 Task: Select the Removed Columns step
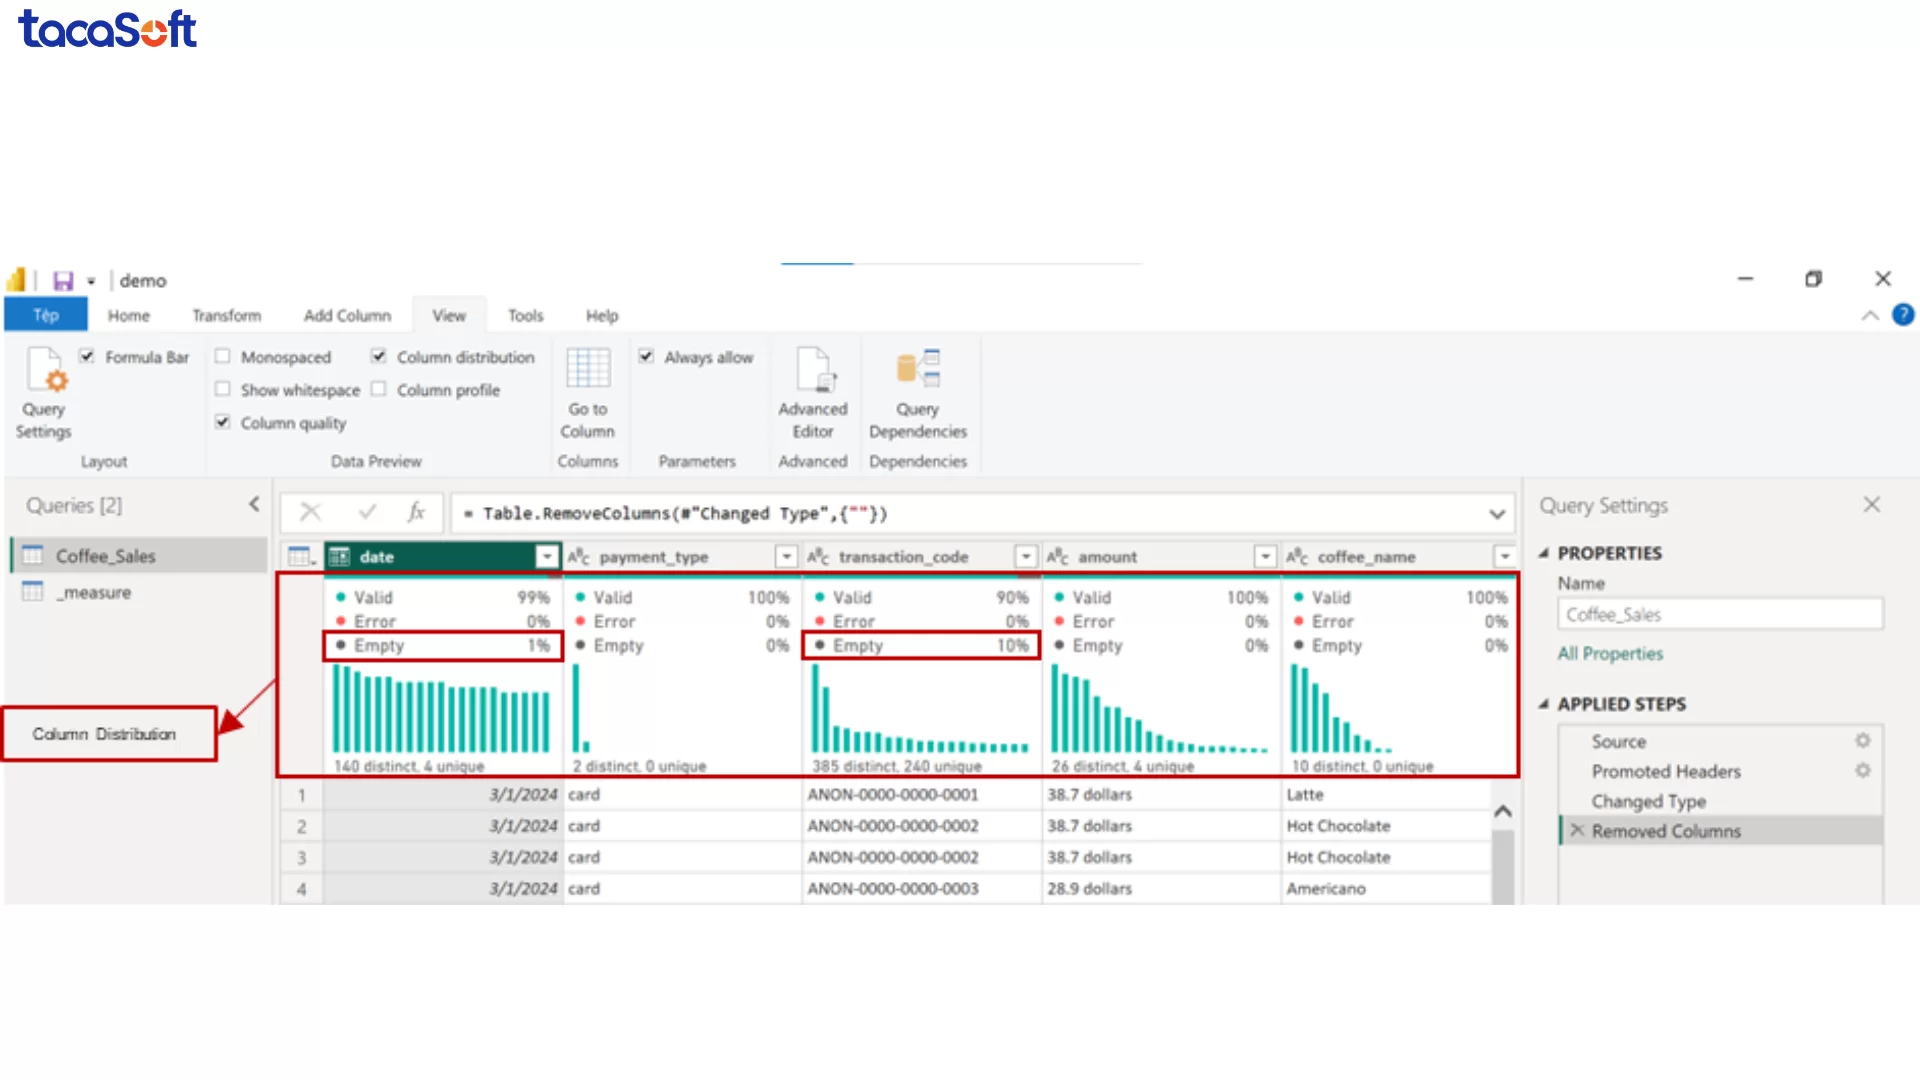pos(1720,830)
